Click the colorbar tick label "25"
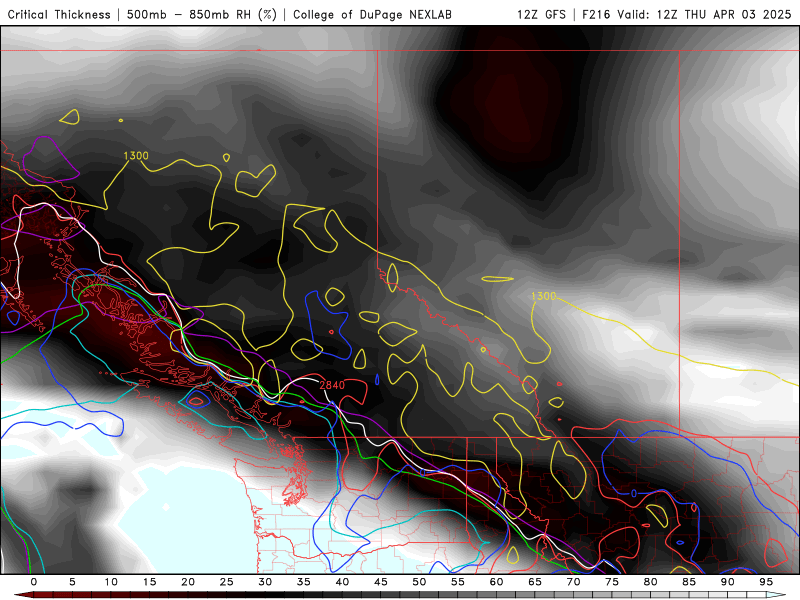Screen dimensions: 800x600 click(227, 582)
